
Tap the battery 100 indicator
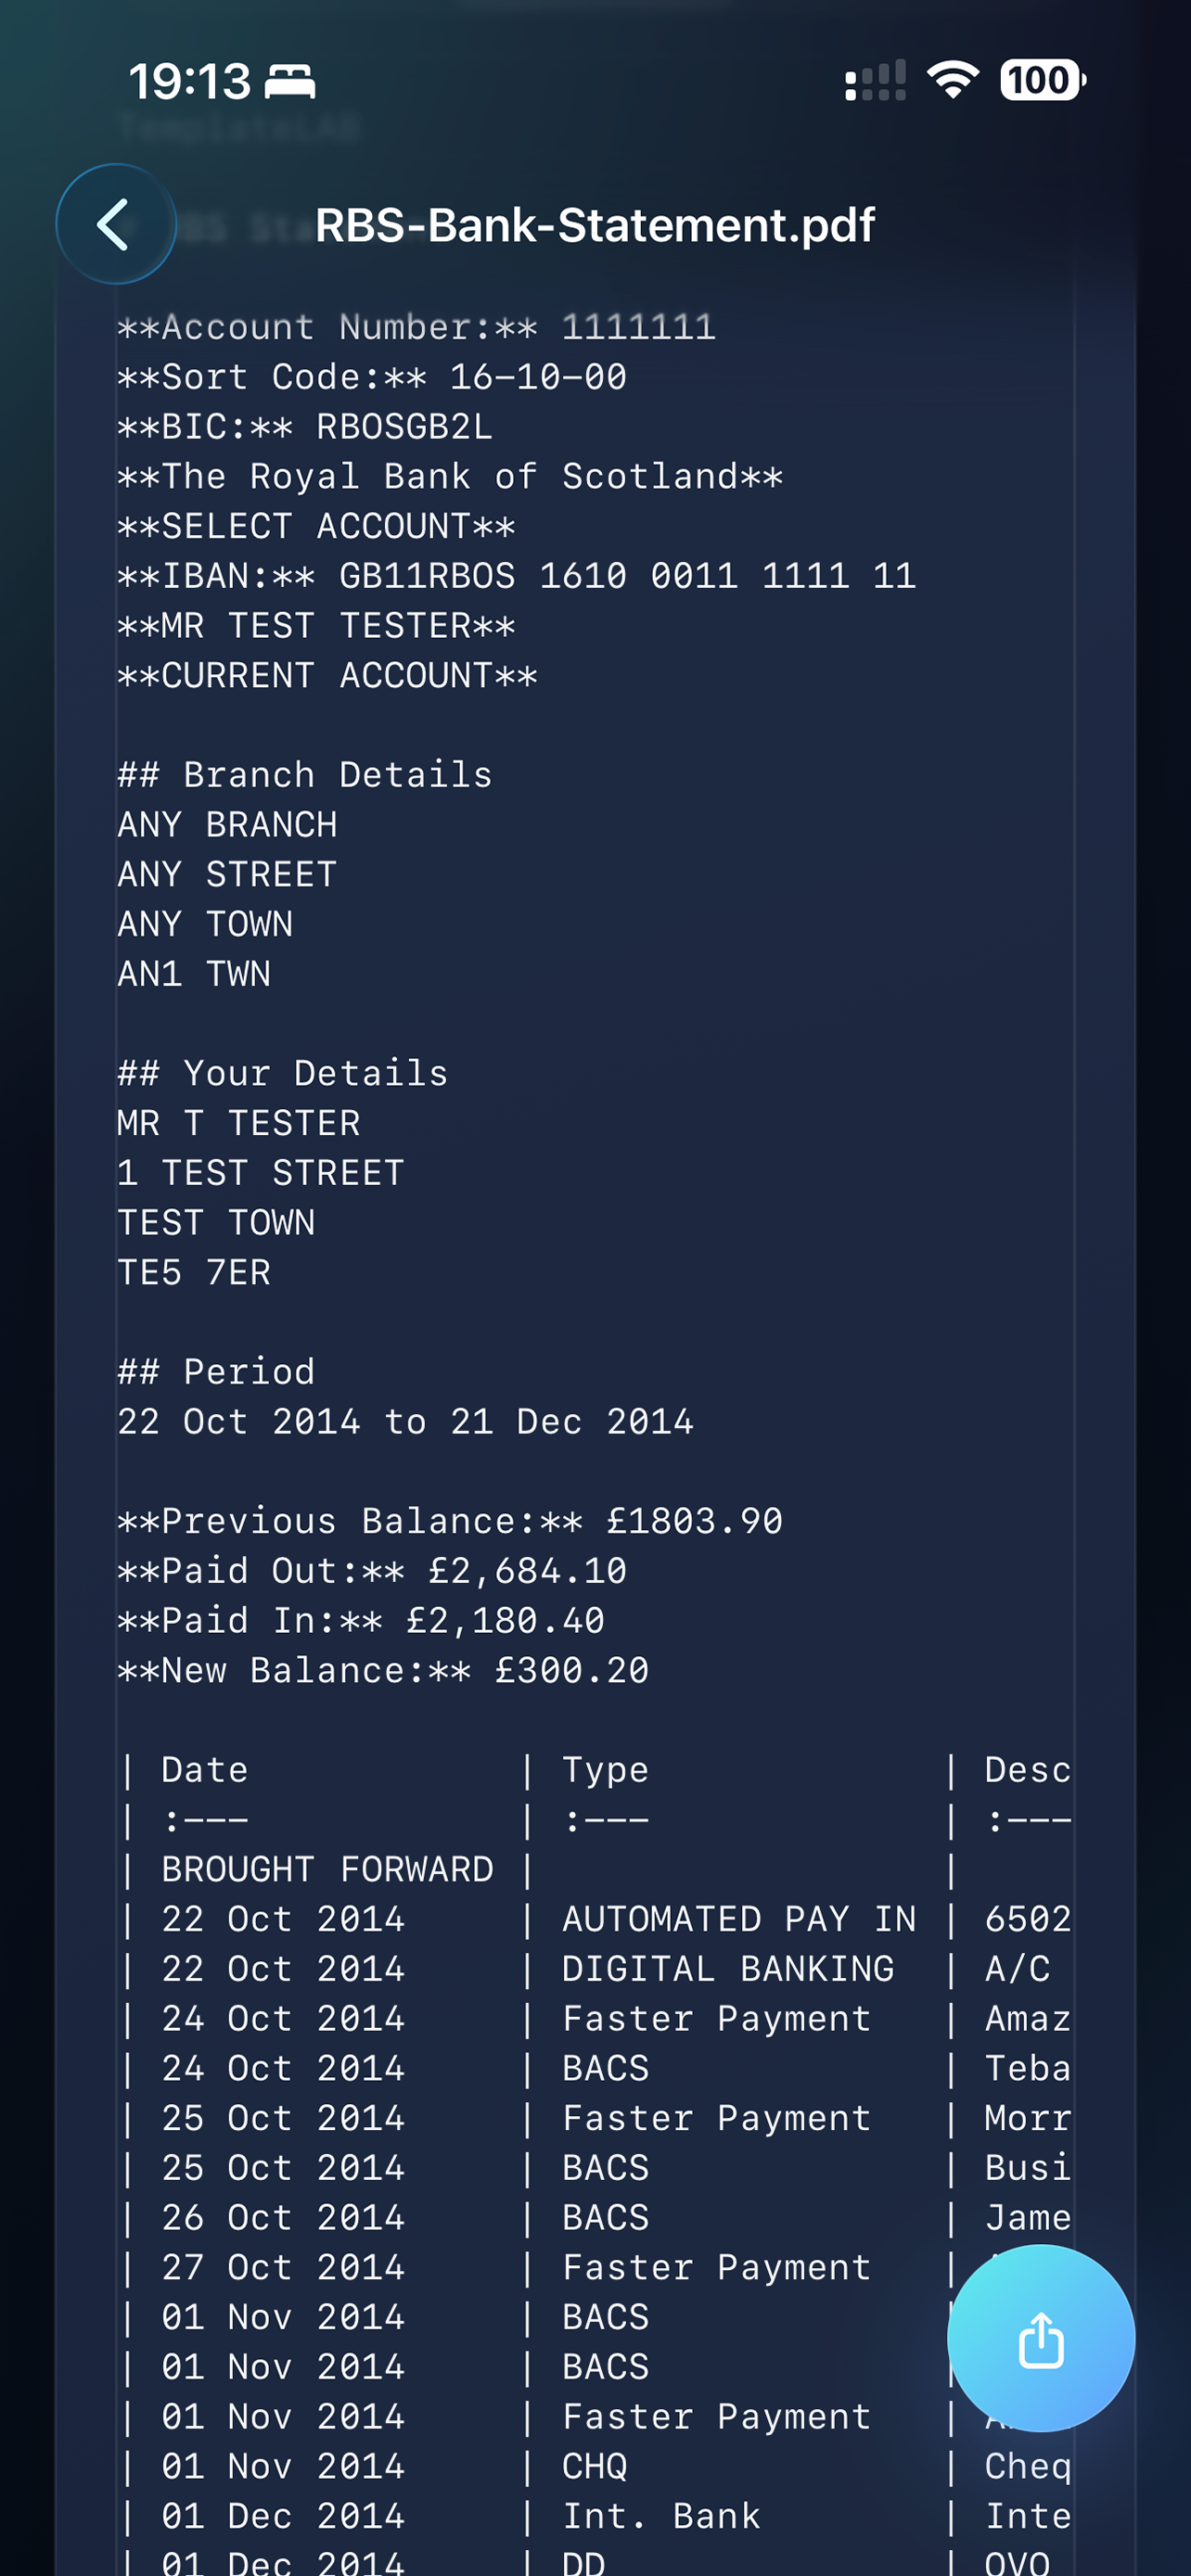point(1043,80)
